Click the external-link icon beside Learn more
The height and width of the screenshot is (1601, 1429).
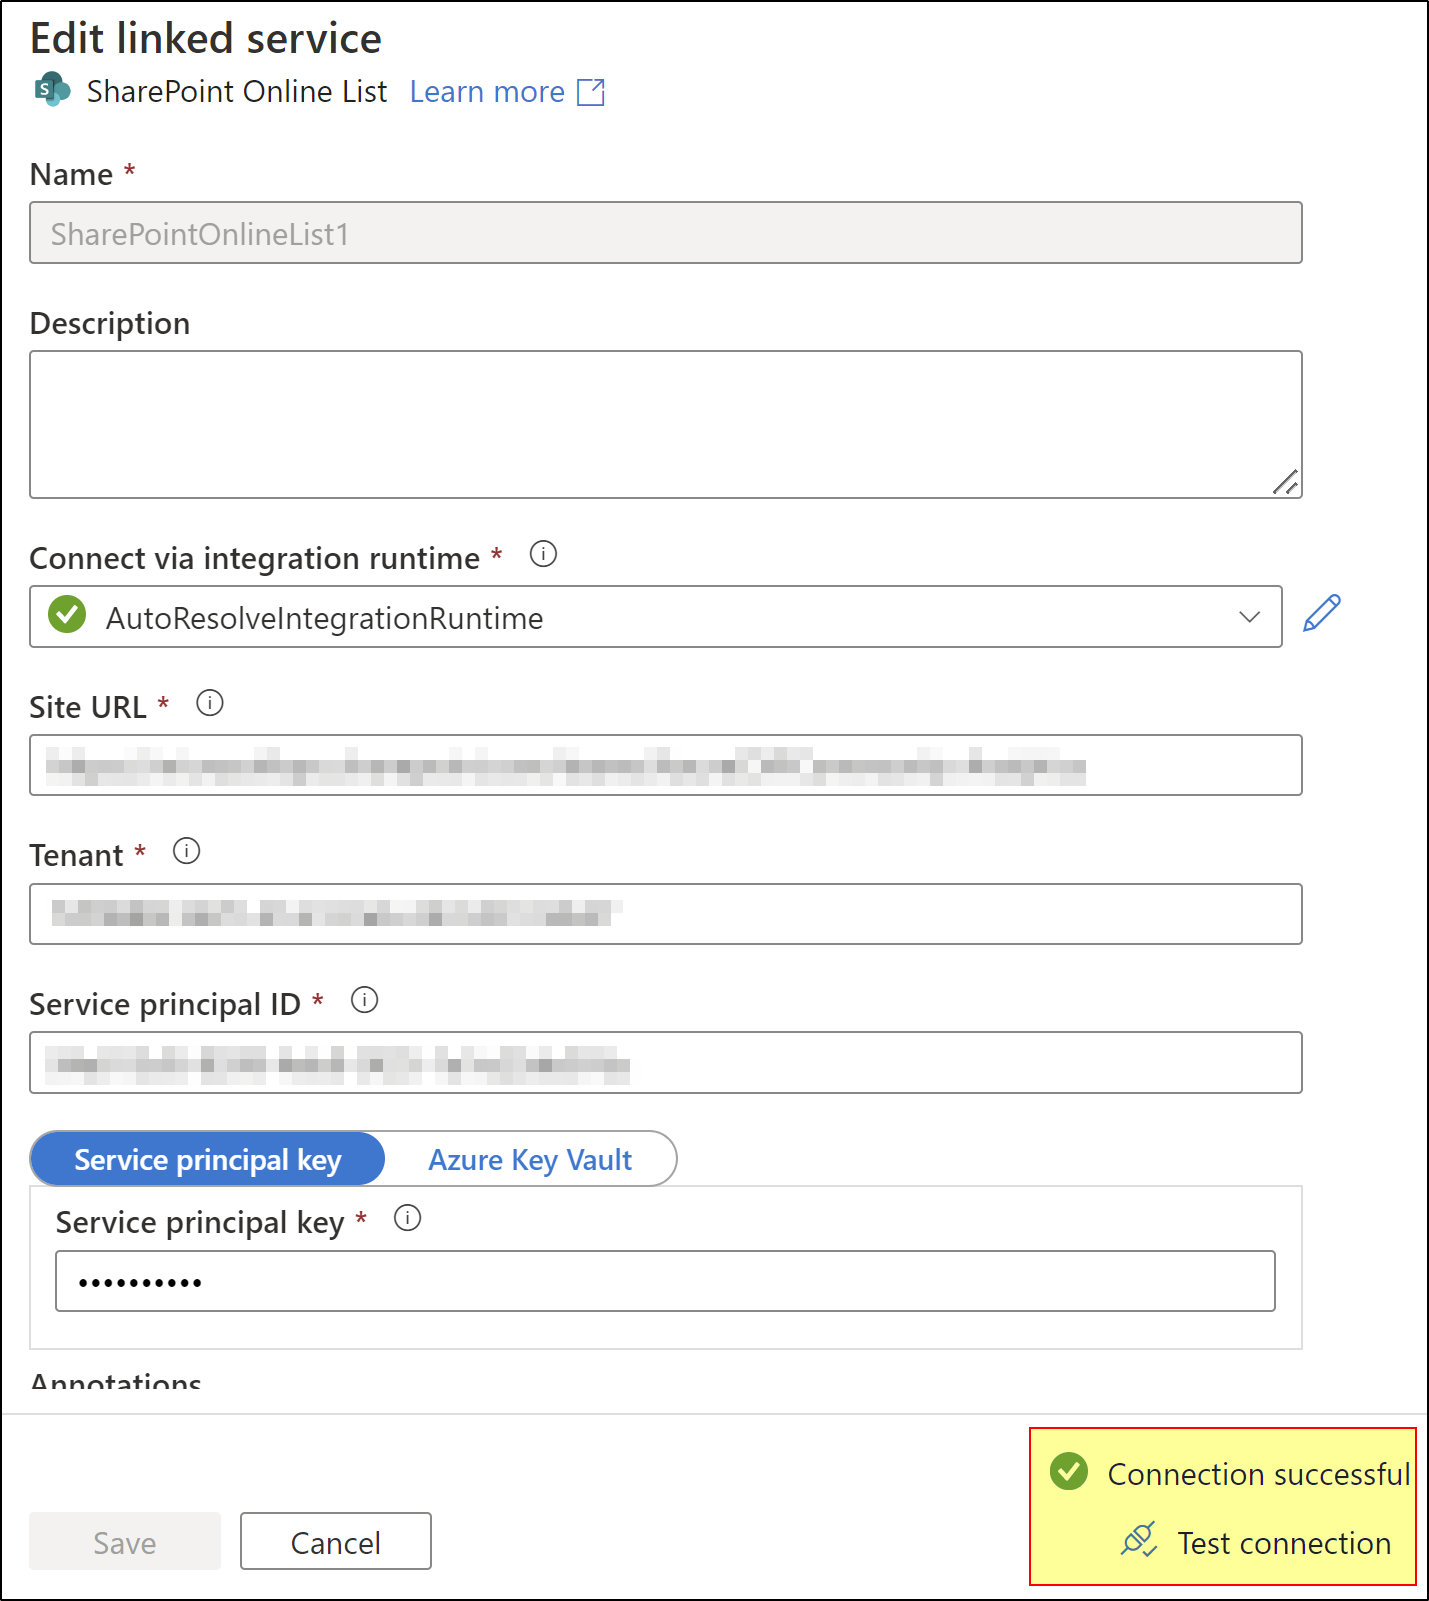[591, 91]
